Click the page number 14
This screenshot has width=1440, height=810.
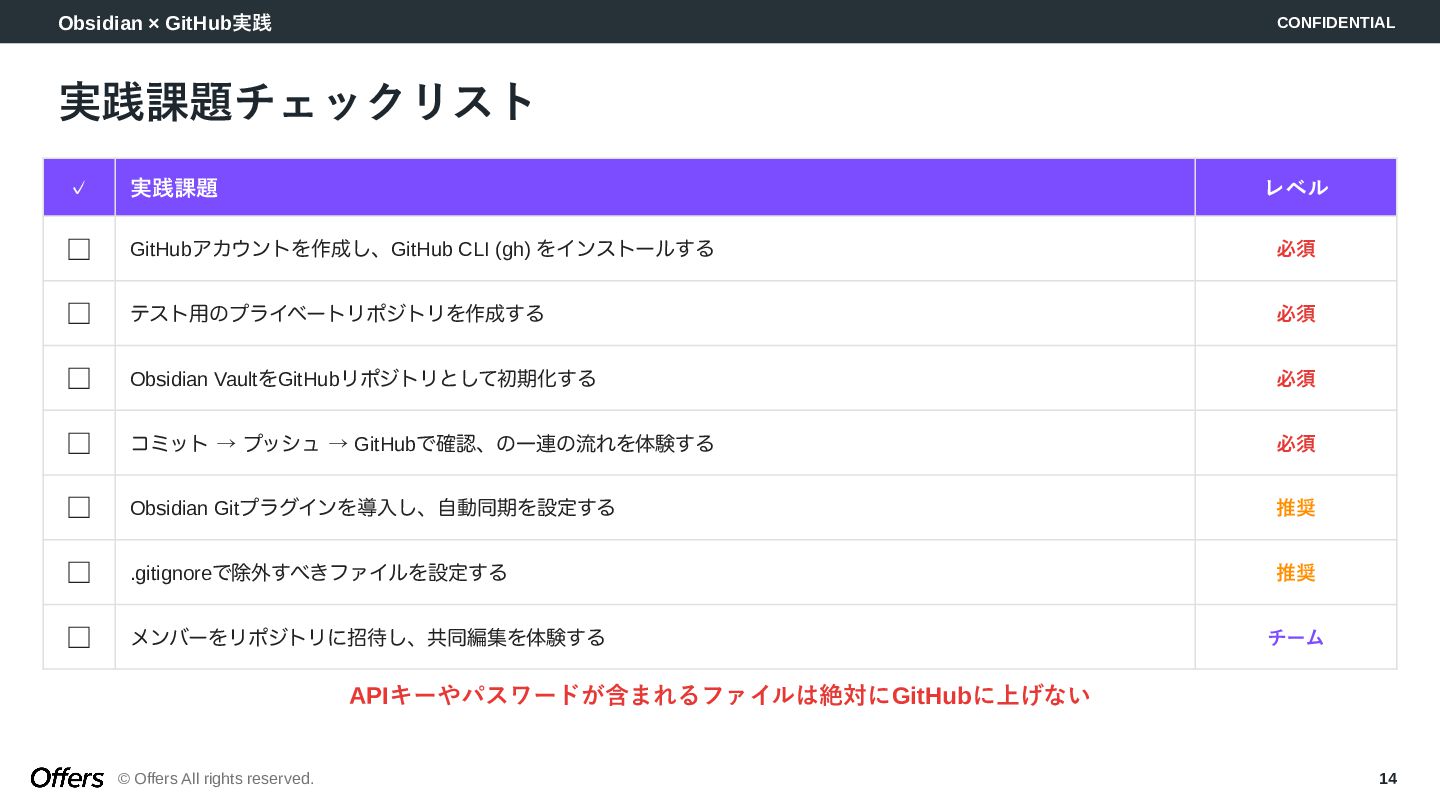pos(1388,779)
